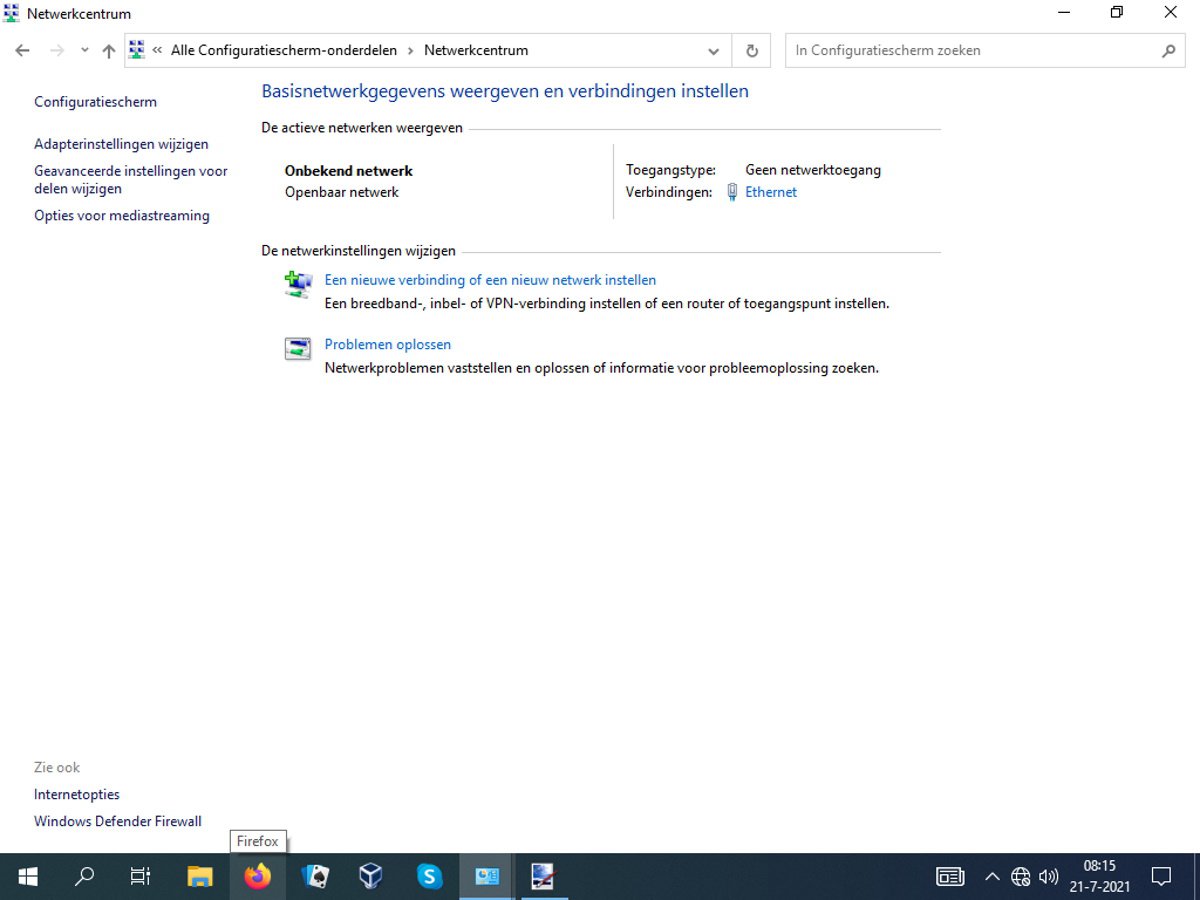Open Problemen oplossen link
This screenshot has height=900, width=1200.
click(388, 344)
